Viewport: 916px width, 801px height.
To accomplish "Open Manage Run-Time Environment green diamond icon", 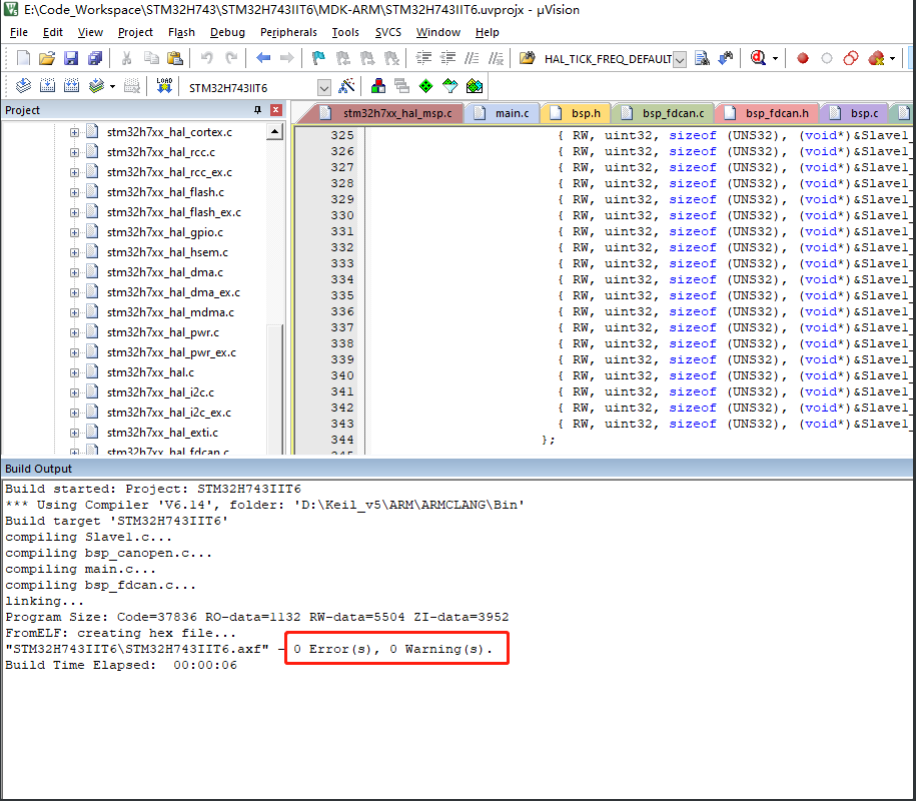I will click(x=426, y=86).
